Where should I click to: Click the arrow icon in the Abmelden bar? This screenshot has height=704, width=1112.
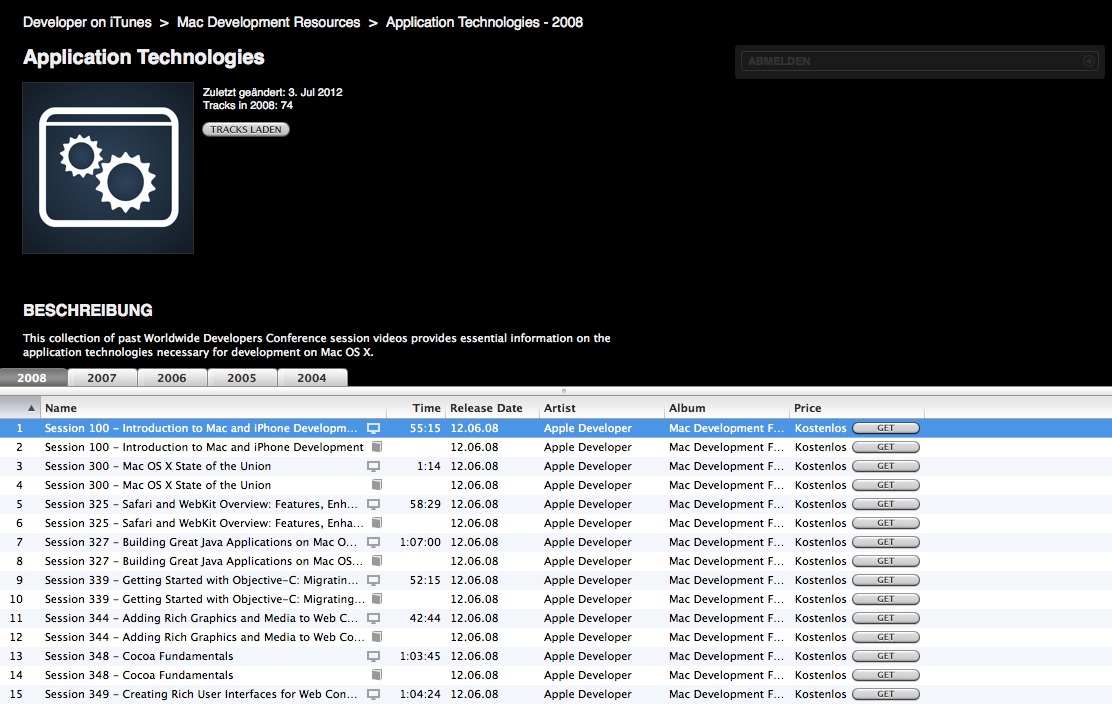pos(1089,61)
